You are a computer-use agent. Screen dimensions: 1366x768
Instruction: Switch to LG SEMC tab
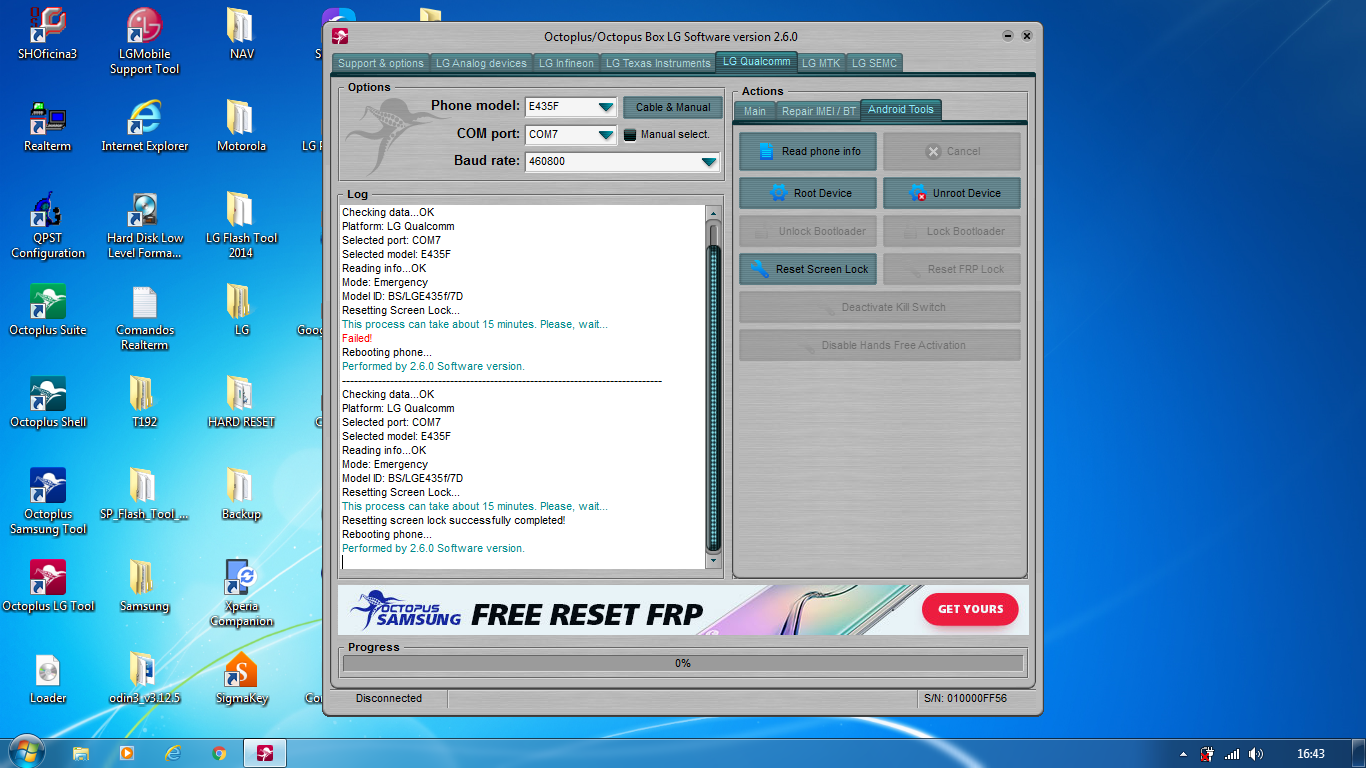tap(874, 63)
